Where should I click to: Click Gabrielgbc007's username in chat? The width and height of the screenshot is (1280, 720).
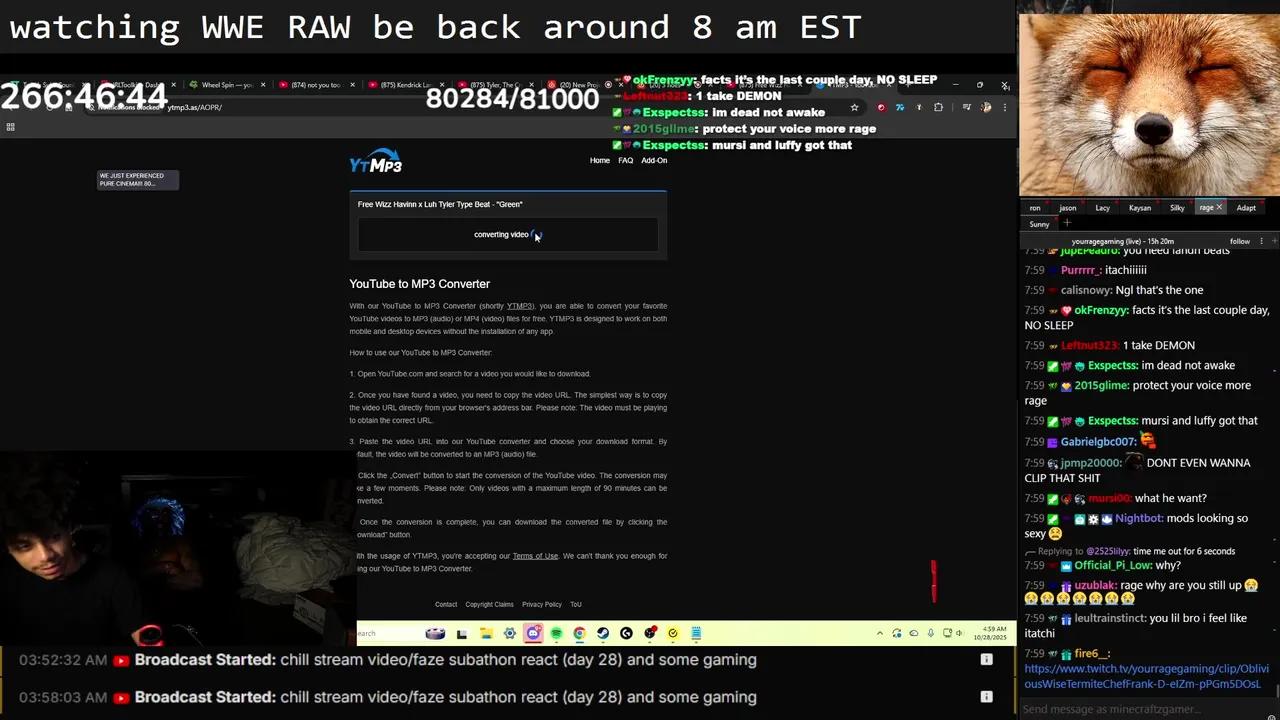point(1098,441)
